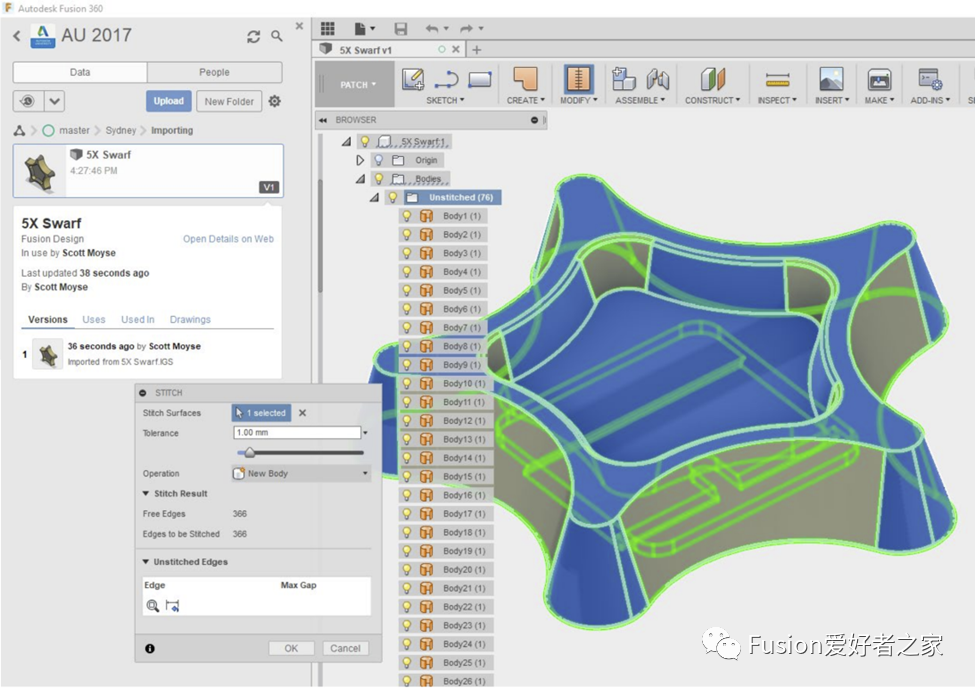Click the Upload button

[168, 101]
